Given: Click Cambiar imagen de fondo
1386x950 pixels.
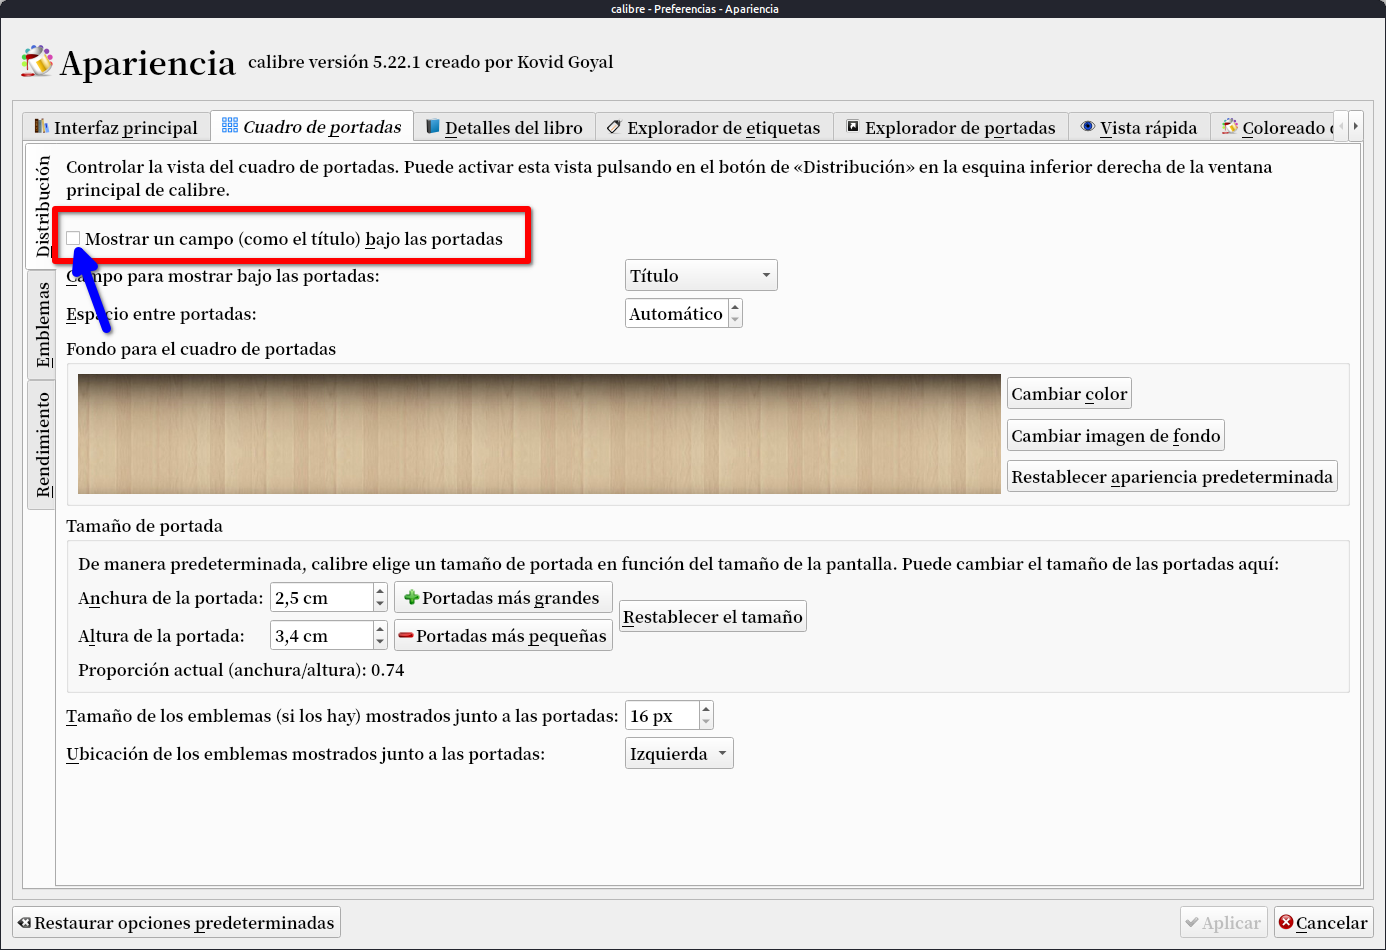Looking at the screenshot, I should [1116, 436].
